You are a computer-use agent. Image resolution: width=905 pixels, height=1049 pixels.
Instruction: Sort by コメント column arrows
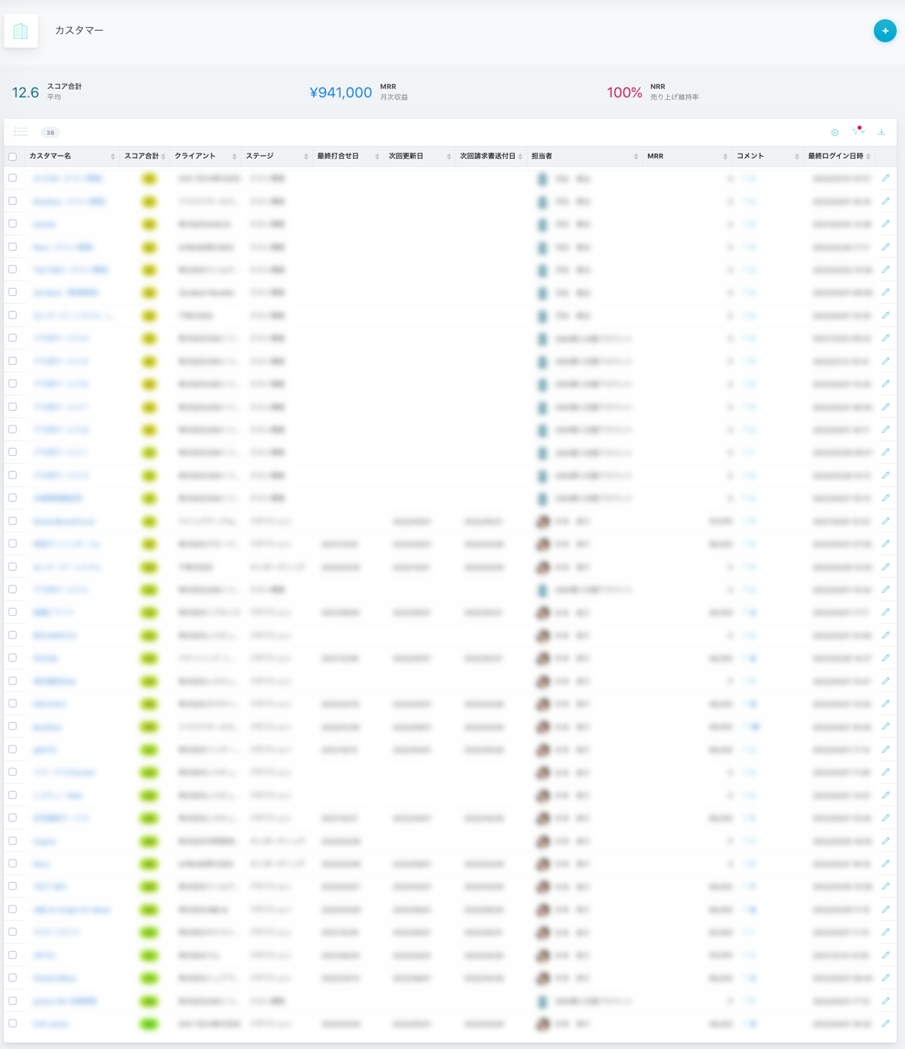click(x=797, y=157)
